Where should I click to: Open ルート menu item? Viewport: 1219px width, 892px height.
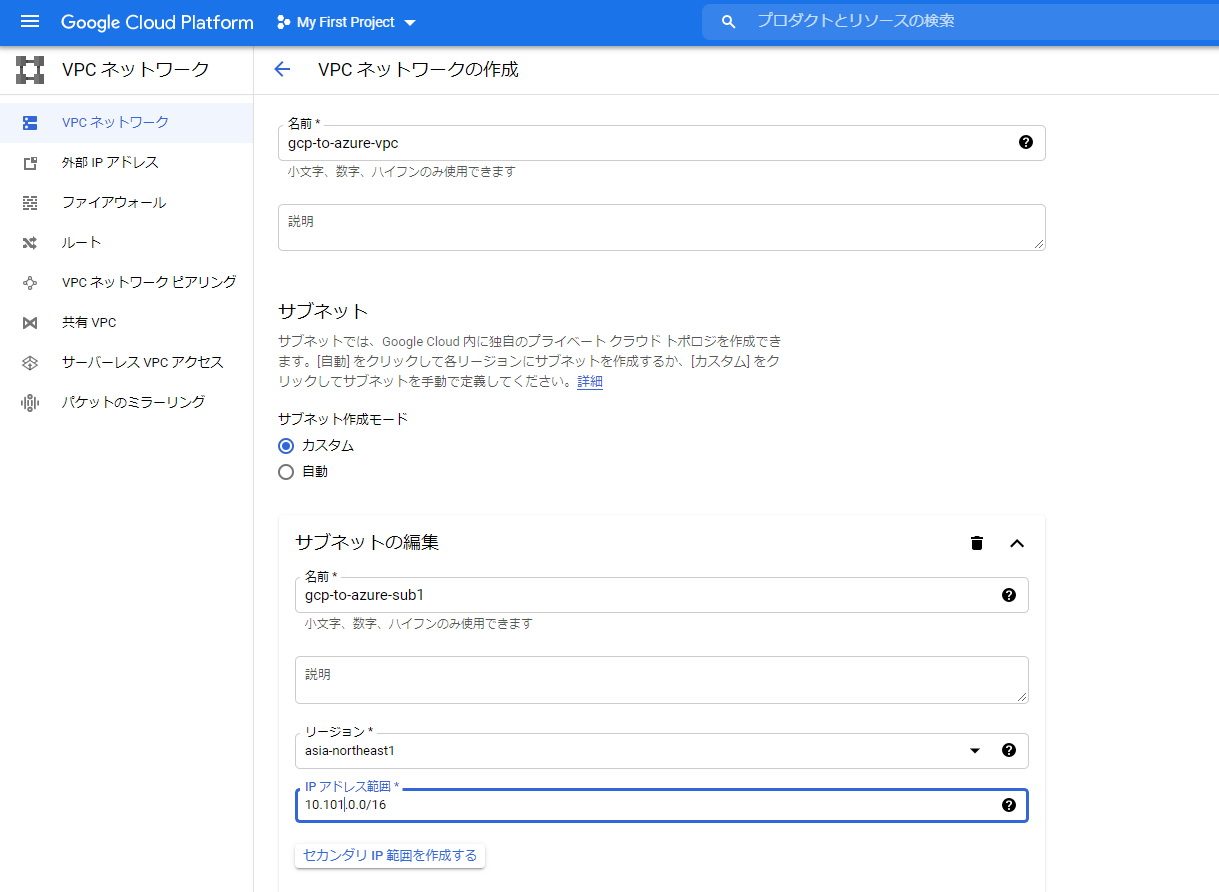tap(126, 243)
